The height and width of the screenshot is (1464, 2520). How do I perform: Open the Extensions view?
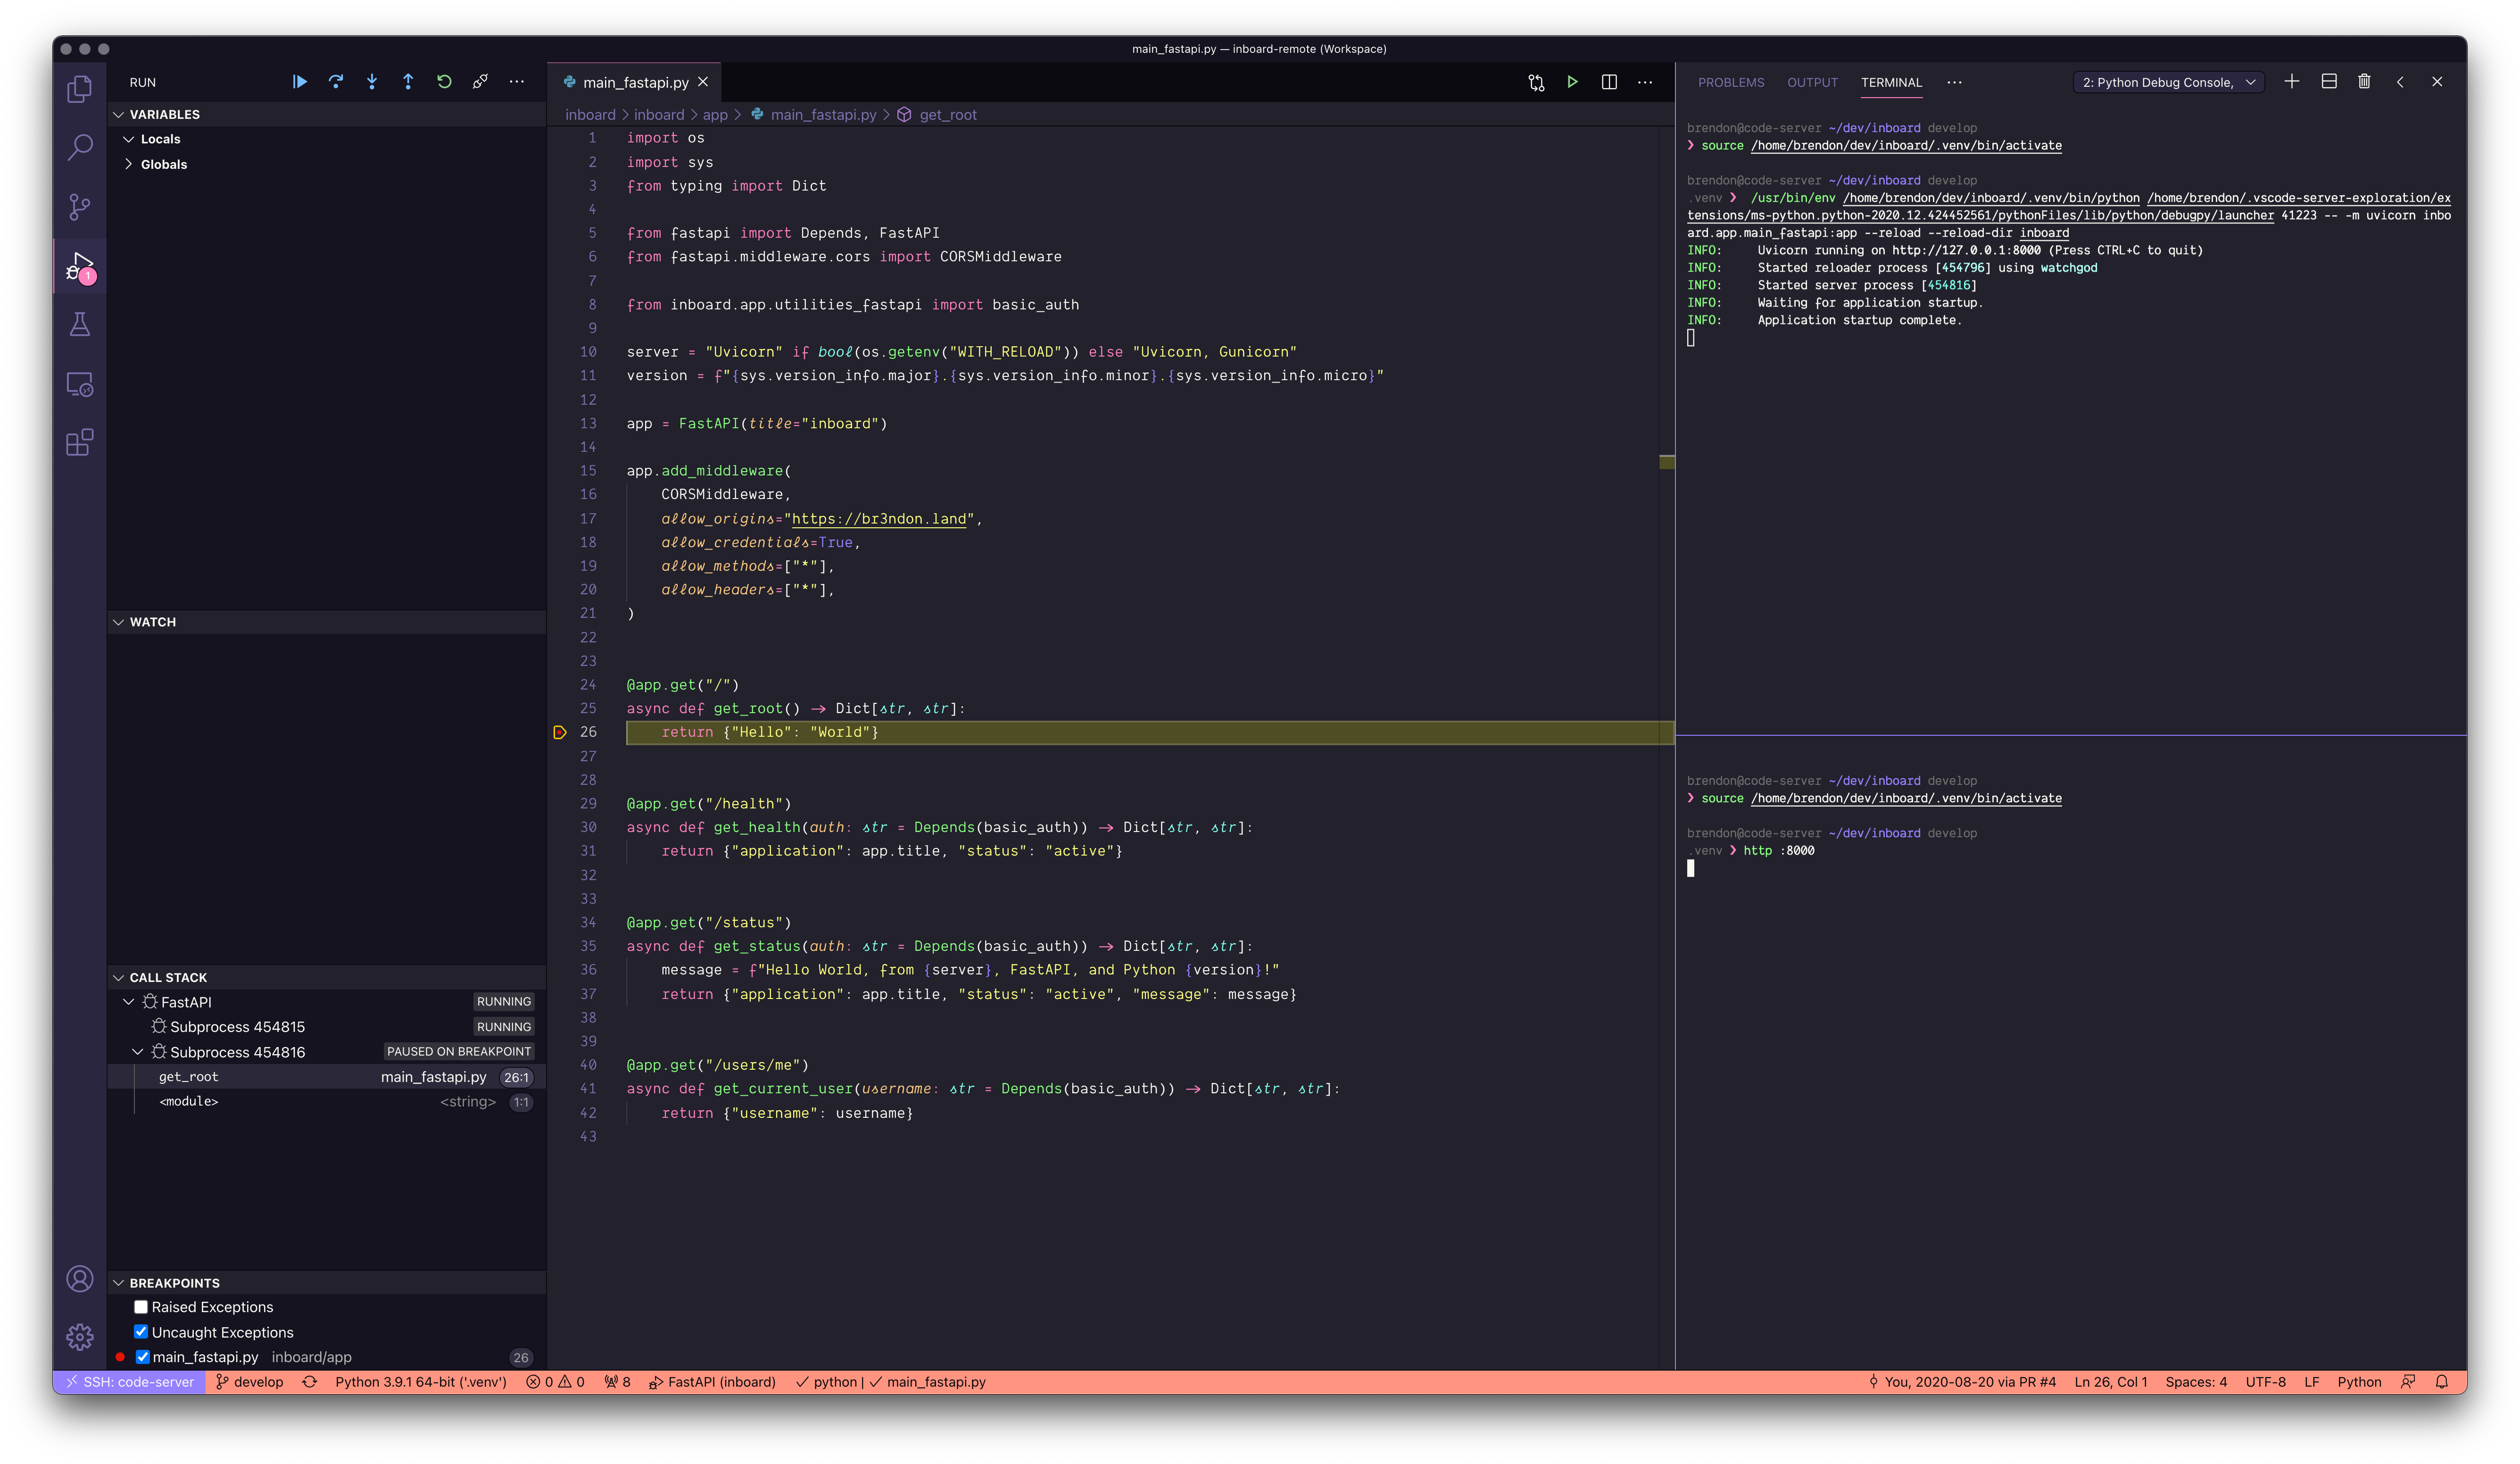[x=80, y=442]
